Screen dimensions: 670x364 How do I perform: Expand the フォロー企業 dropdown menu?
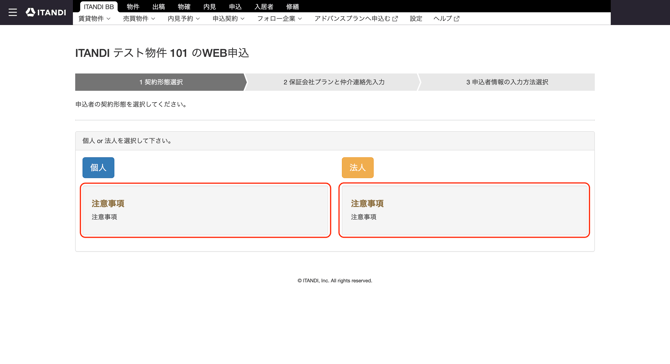coord(279,19)
